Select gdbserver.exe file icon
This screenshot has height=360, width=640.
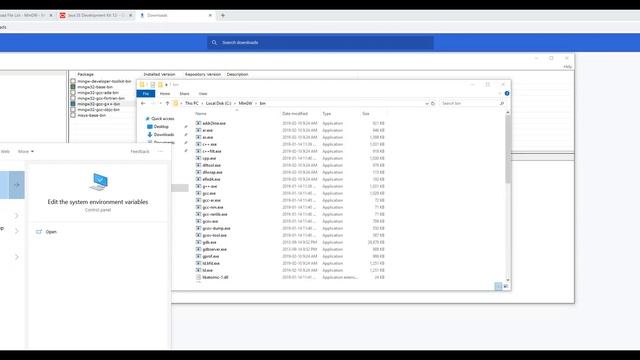[198, 249]
